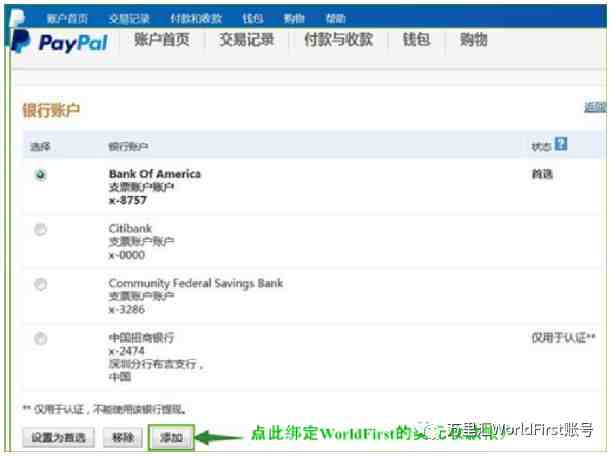Viewport: 613px width, 457px height.
Task: Select the 中国招商银行 radio button
Action: pyautogui.click(x=41, y=338)
